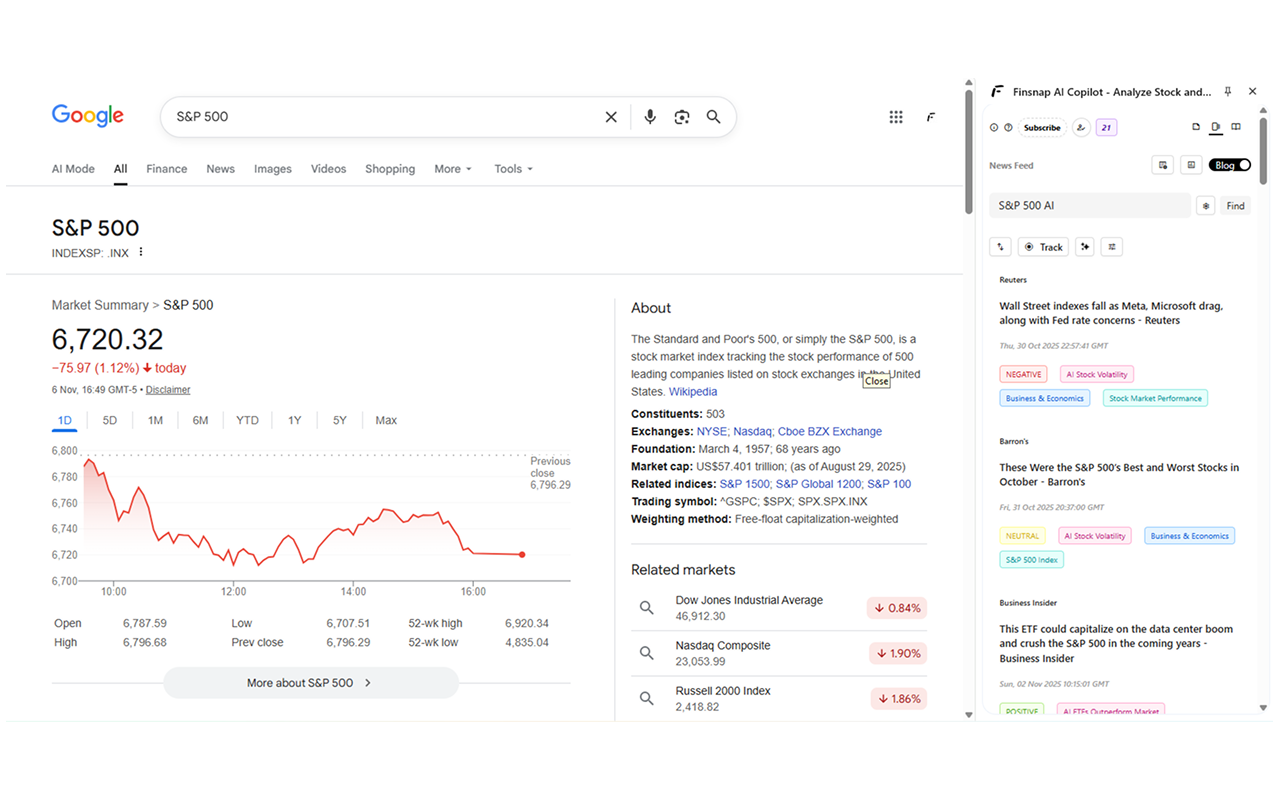Click the Google logo
The height and width of the screenshot is (800, 1280).
pos(88,116)
